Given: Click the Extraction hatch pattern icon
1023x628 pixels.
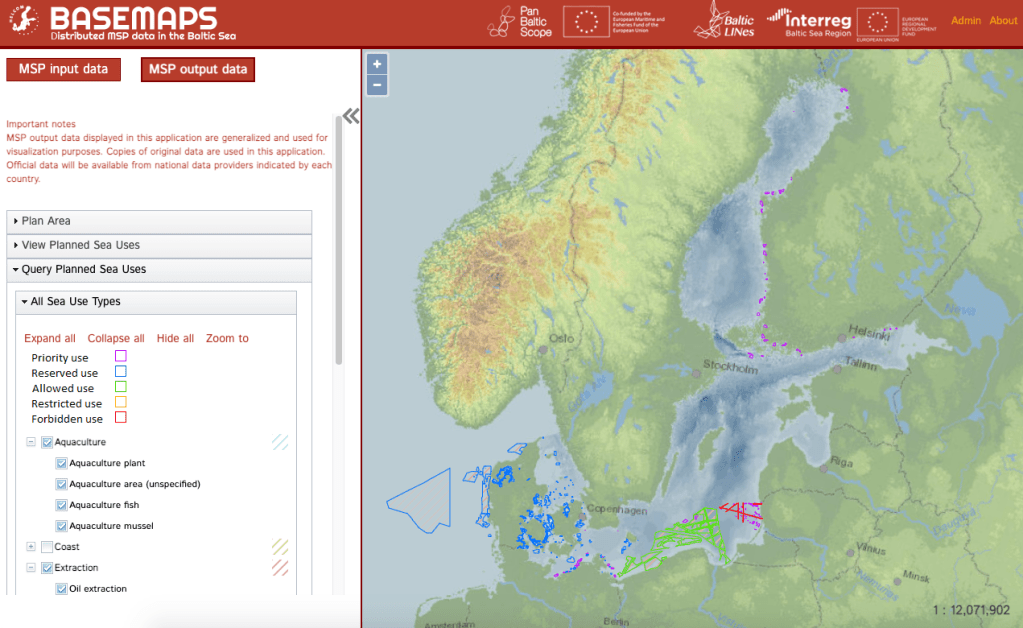Looking at the screenshot, I should [280, 568].
